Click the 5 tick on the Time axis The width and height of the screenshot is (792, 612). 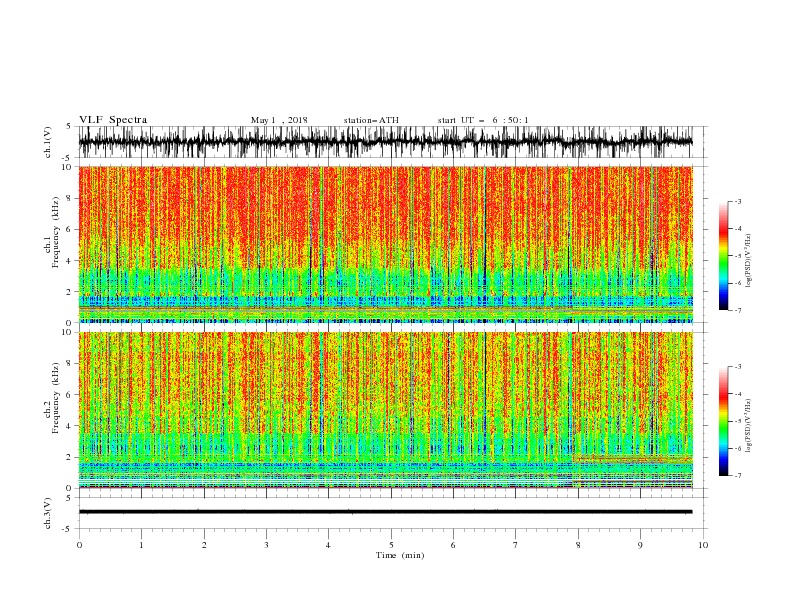click(391, 545)
